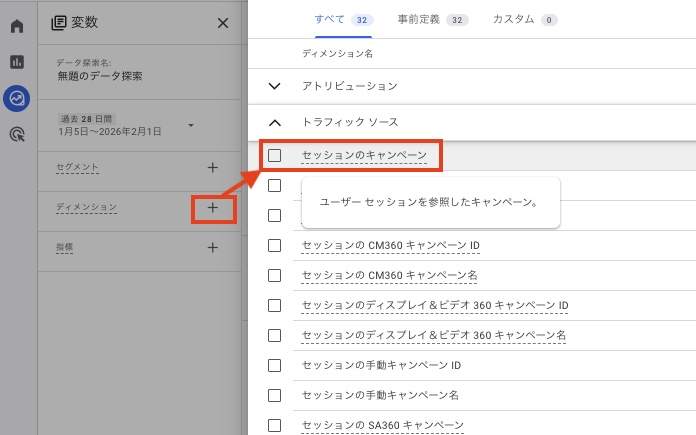Click the セッションの手動キャンペーン ID label

point(381,365)
